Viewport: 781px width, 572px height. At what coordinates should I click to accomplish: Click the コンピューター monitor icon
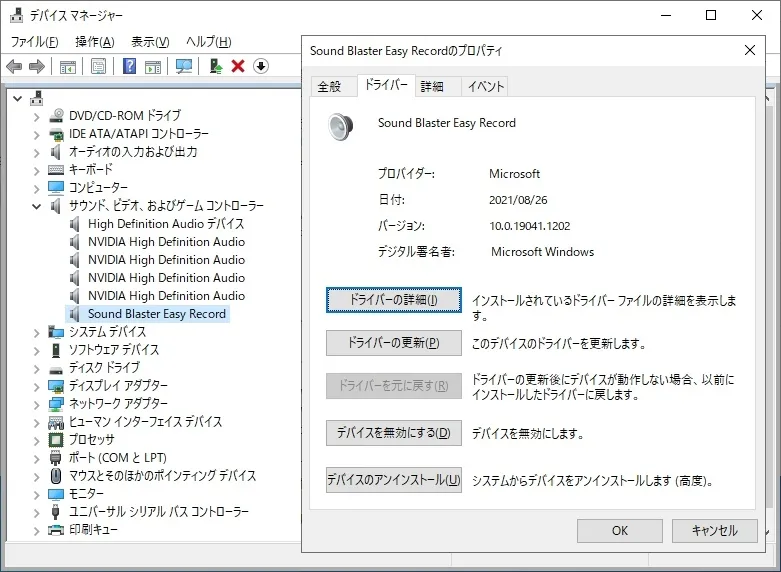tap(56, 188)
